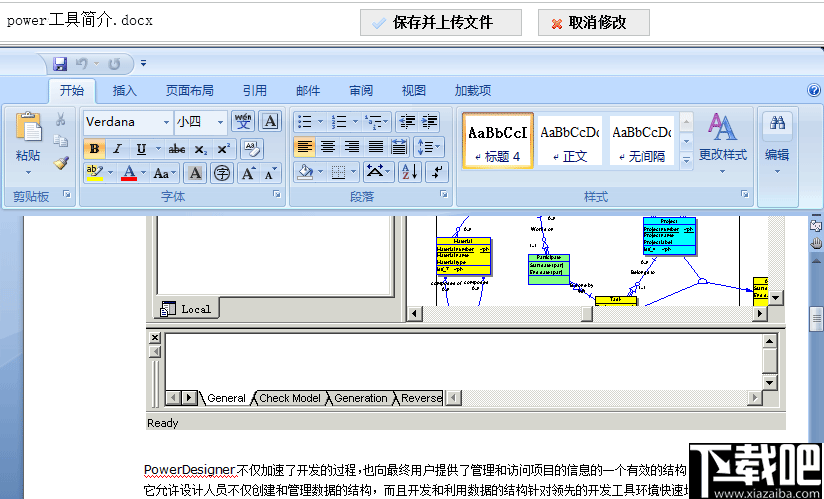Apply the 无间隔 style
This screenshot has width=824, height=499.
[642, 140]
